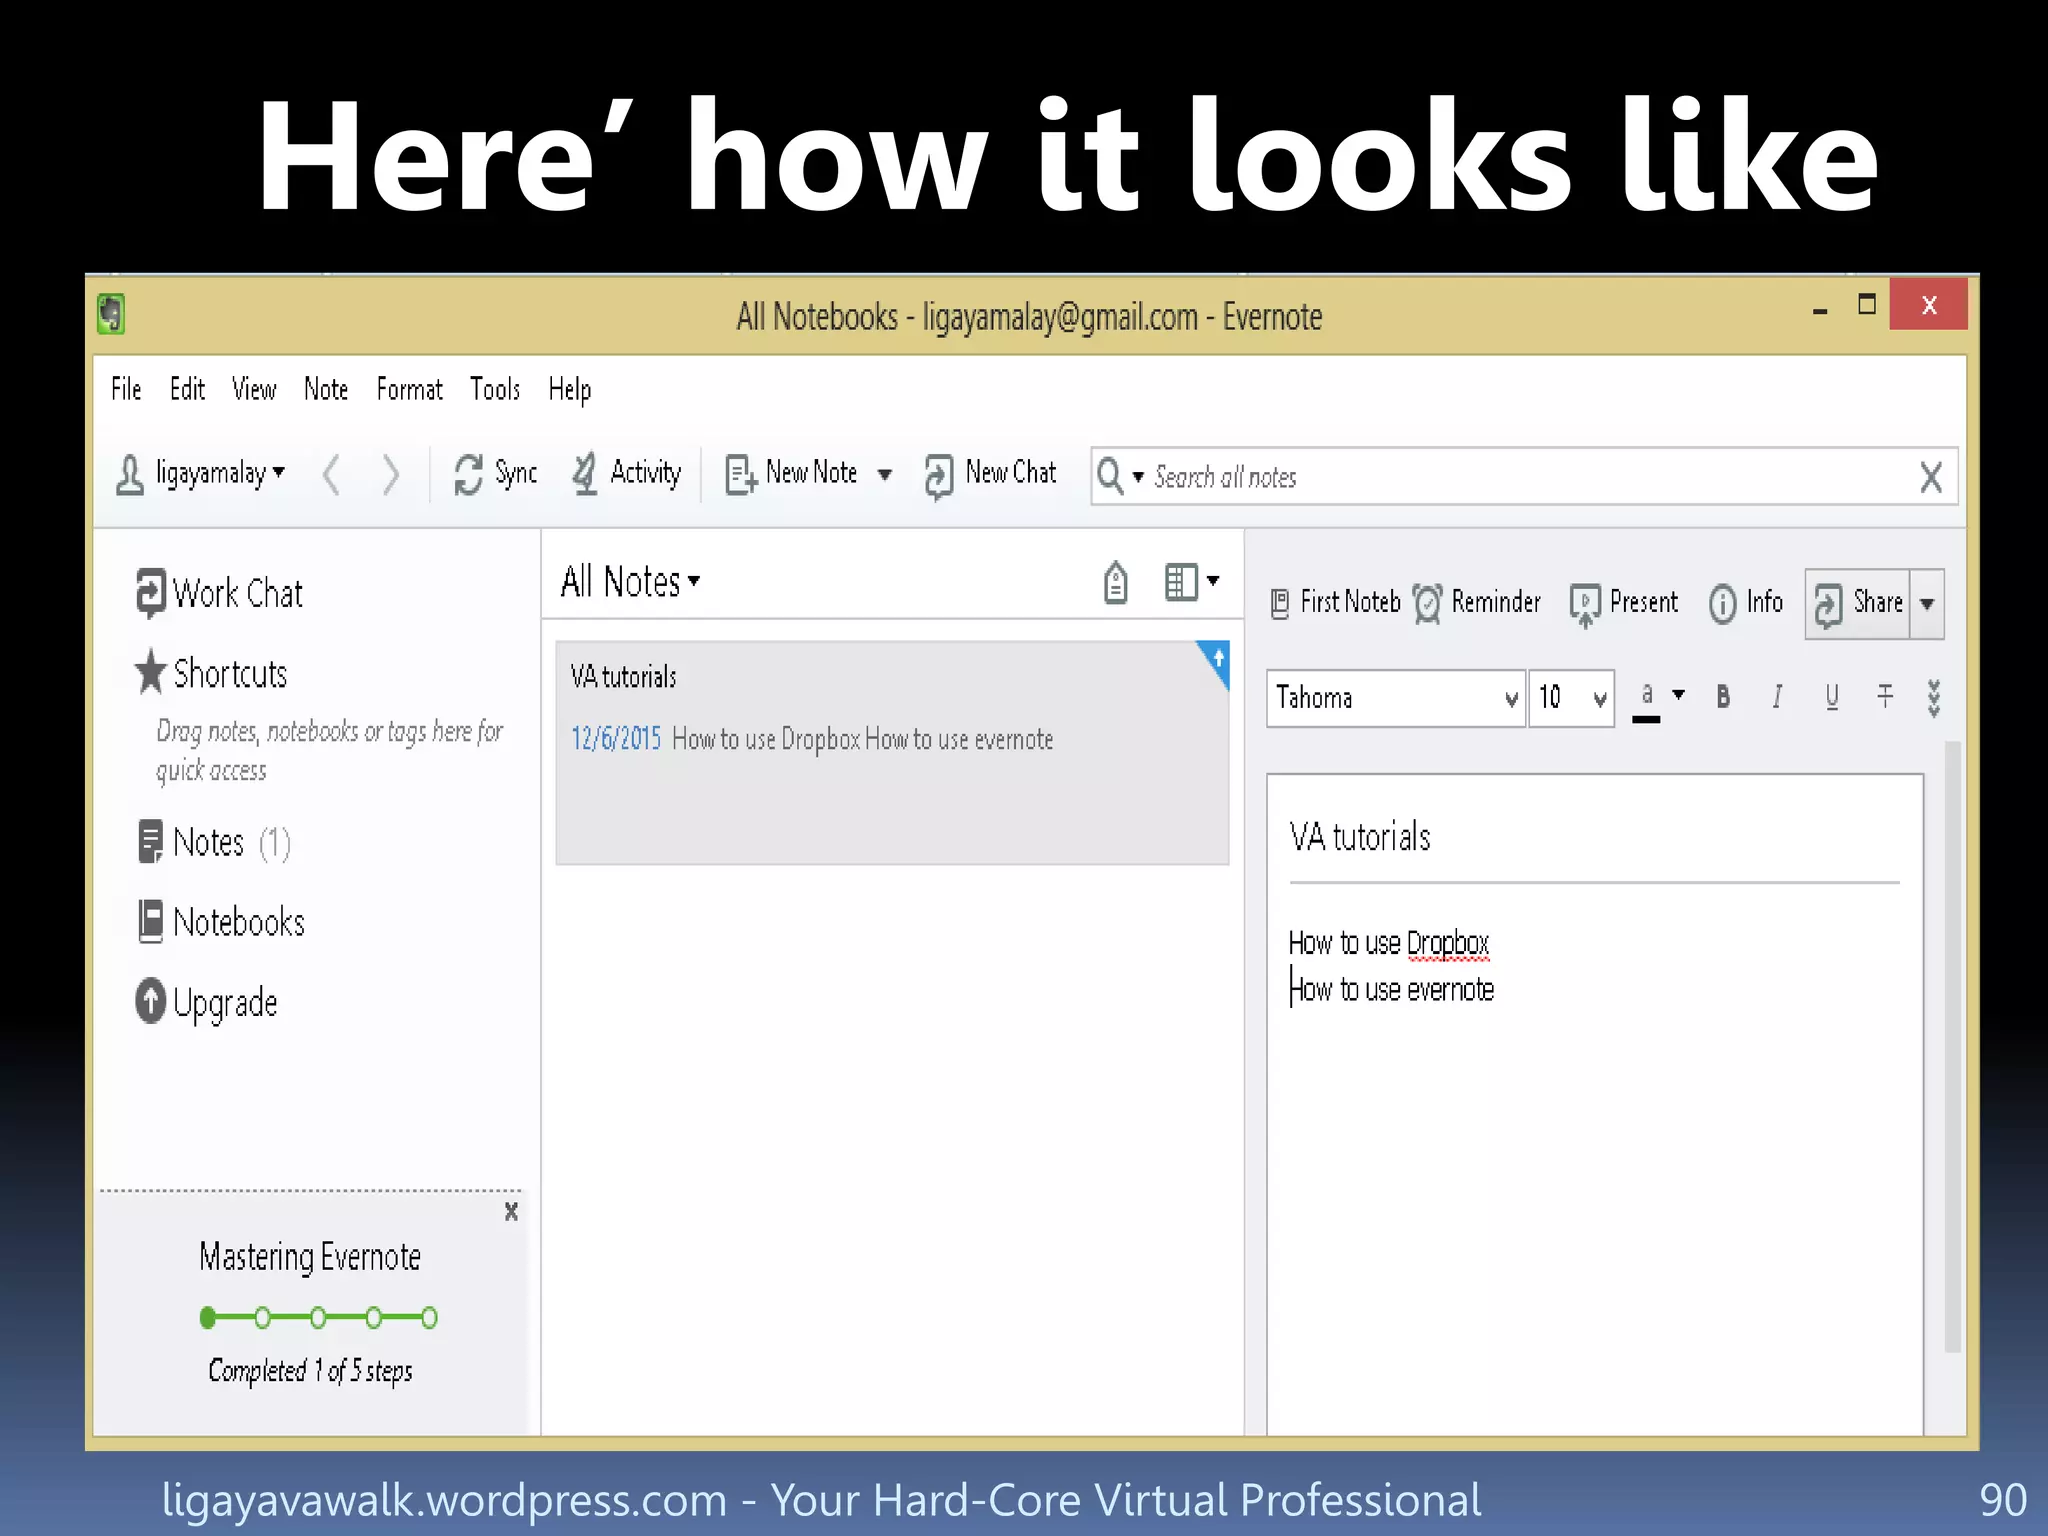Click the Sync icon in toolbar
This screenshot has width=2048, height=1536.
point(468,474)
